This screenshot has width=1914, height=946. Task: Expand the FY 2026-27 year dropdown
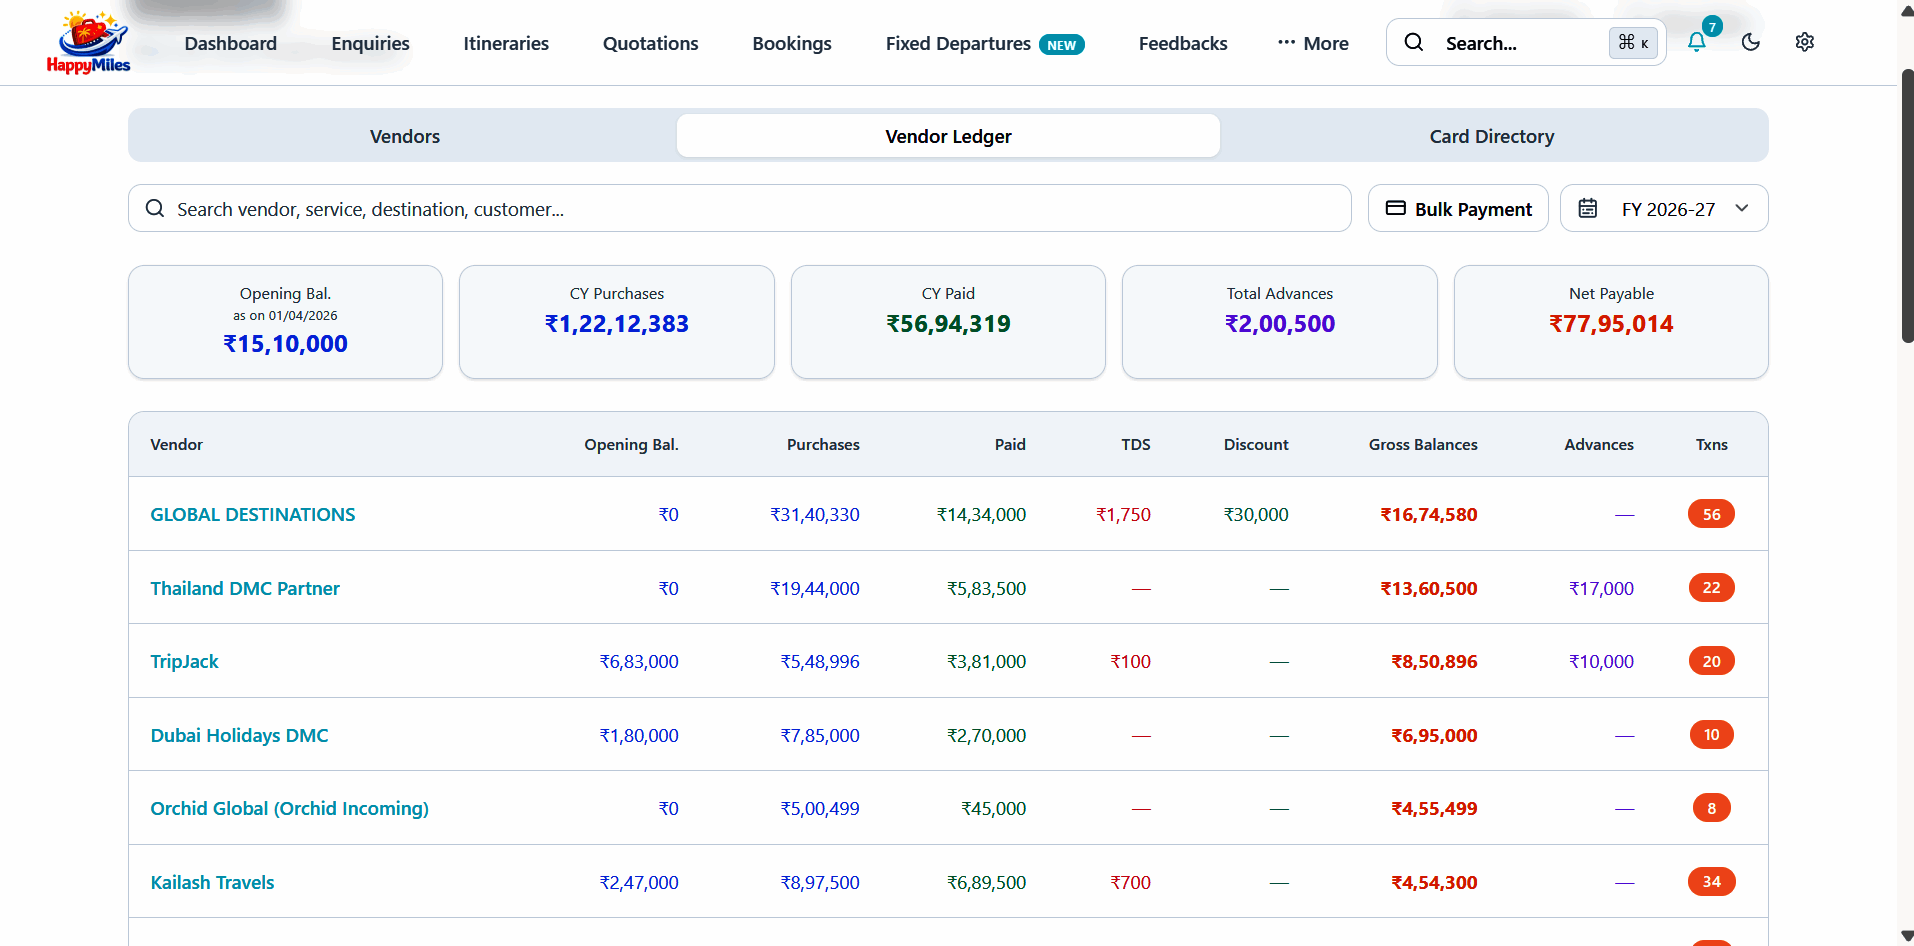coord(1664,208)
